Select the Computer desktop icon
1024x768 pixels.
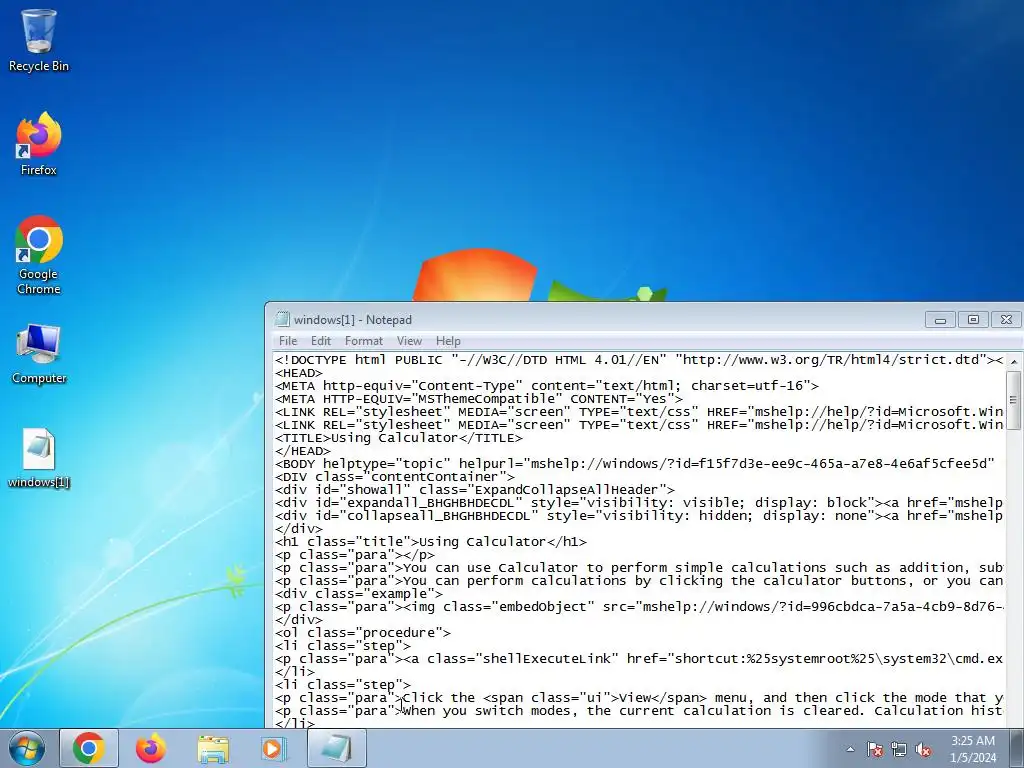point(39,355)
